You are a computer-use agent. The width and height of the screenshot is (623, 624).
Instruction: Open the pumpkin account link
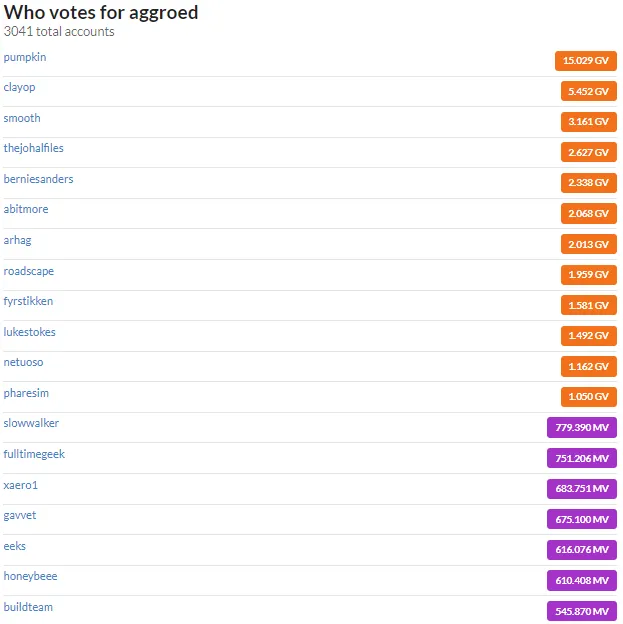pyautogui.click(x=25, y=57)
